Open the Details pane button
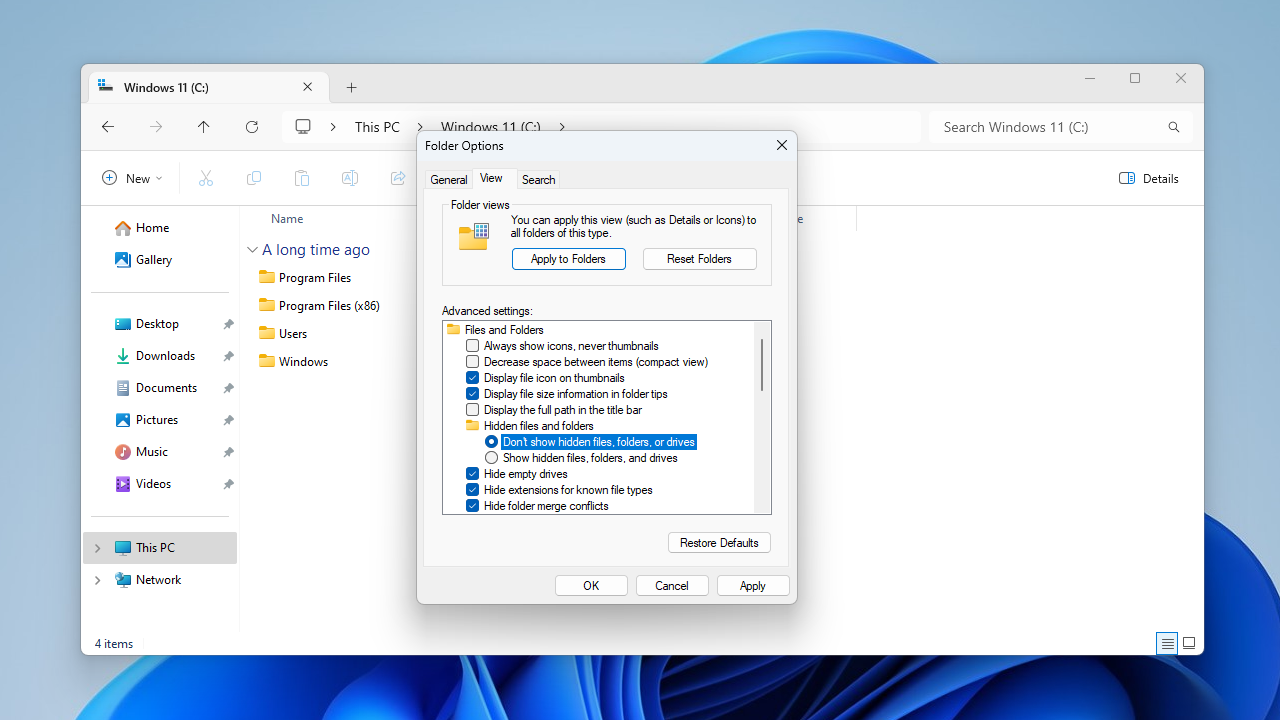1280x720 pixels. click(1149, 178)
